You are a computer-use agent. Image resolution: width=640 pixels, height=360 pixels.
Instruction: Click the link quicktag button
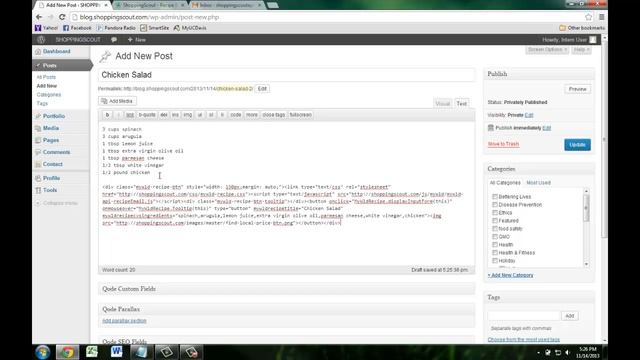(x=130, y=115)
